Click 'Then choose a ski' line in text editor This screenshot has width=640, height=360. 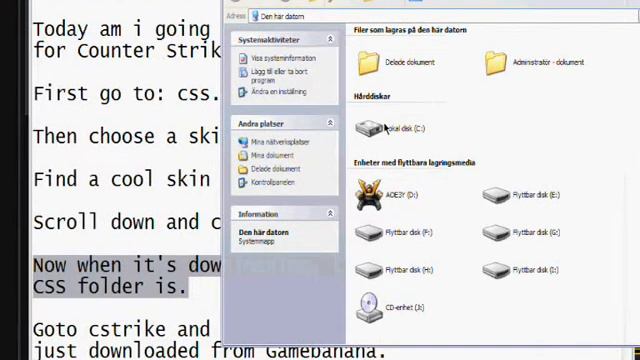pos(127,137)
